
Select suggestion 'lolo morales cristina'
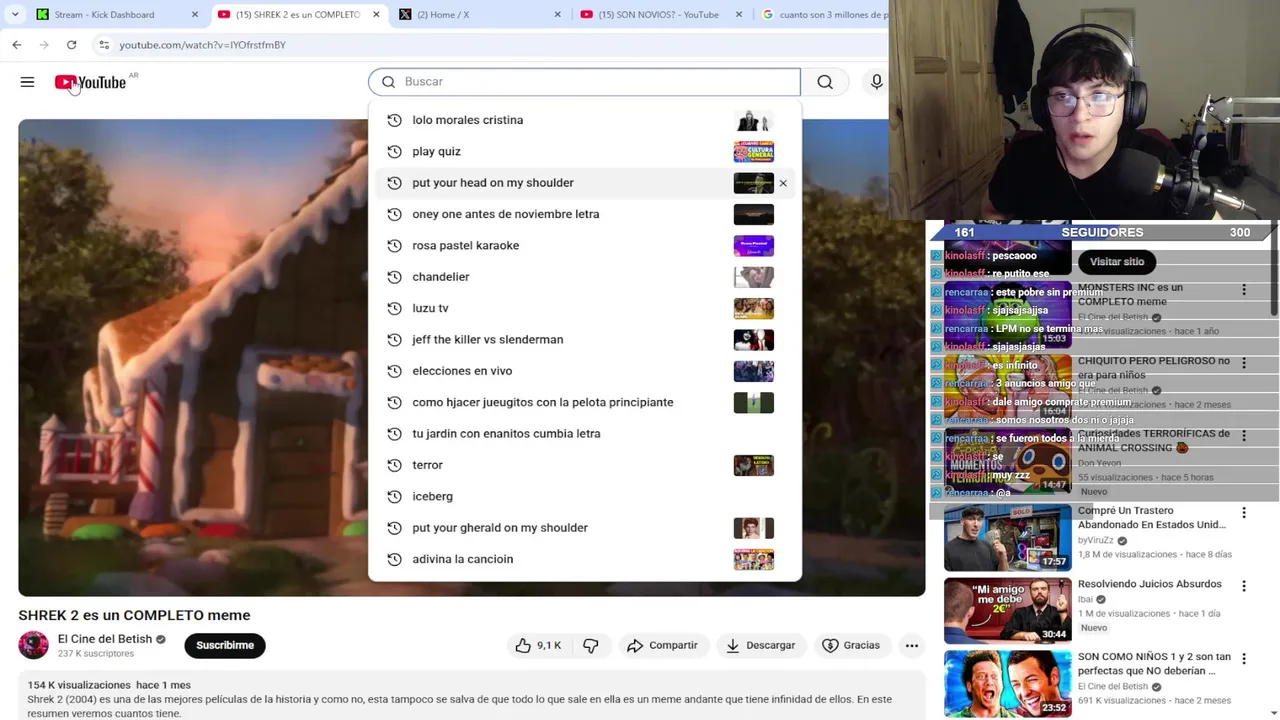(585, 120)
